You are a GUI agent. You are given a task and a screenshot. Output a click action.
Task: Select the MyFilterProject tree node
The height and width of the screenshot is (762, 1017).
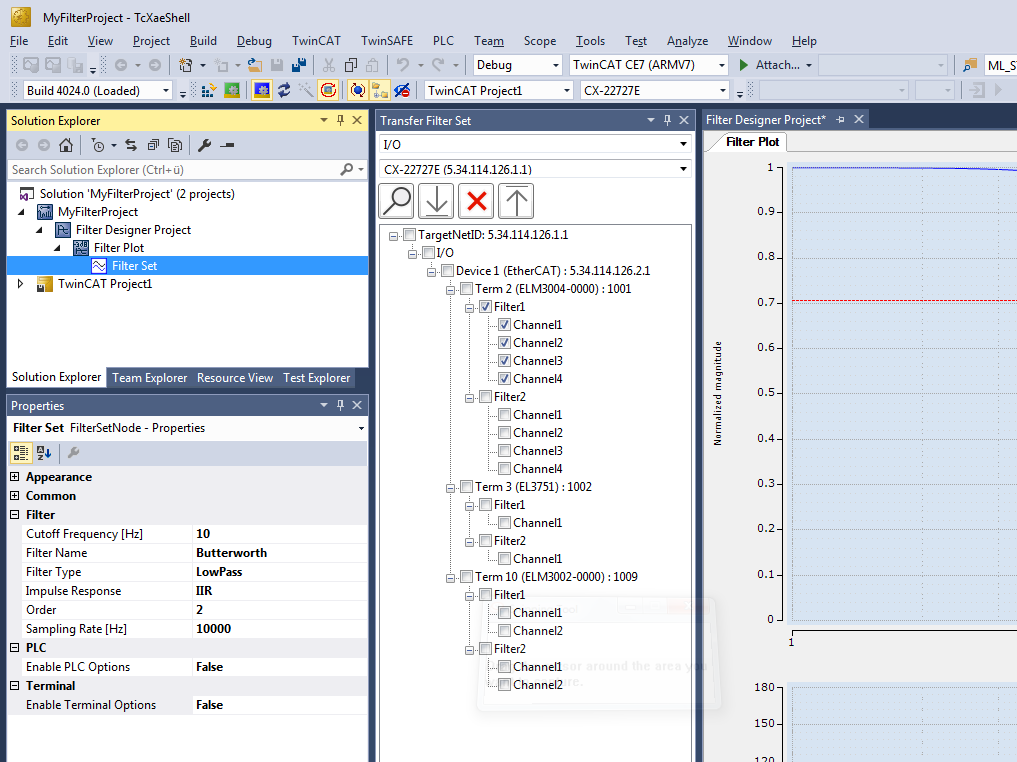tap(97, 212)
